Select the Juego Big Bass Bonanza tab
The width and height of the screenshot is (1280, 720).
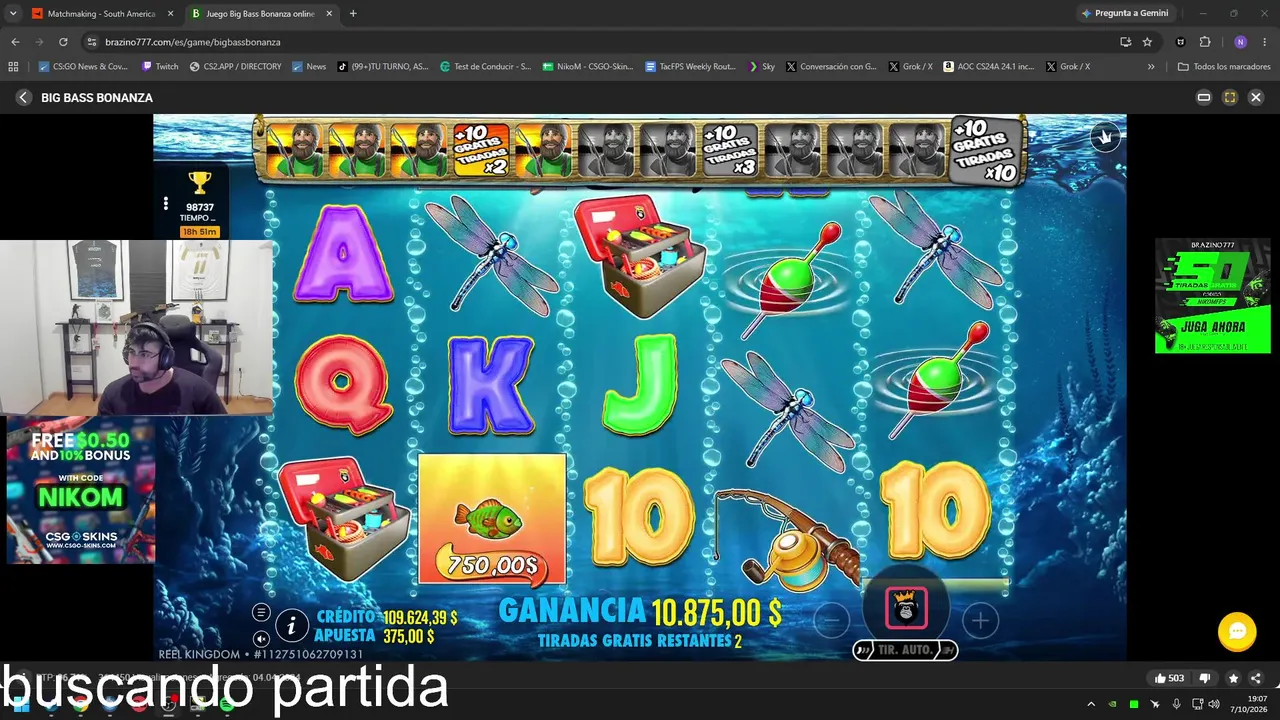tap(260, 14)
